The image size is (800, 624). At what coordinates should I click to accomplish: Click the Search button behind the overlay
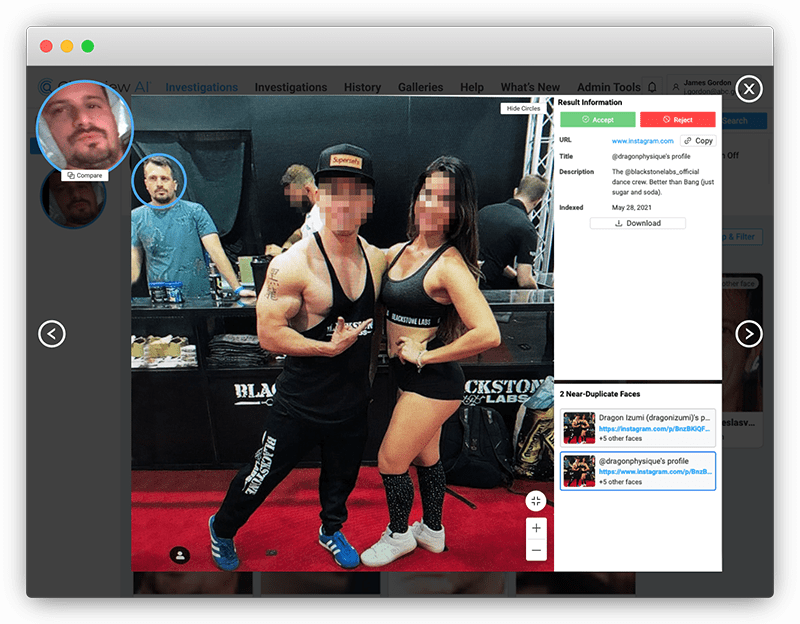point(744,121)
